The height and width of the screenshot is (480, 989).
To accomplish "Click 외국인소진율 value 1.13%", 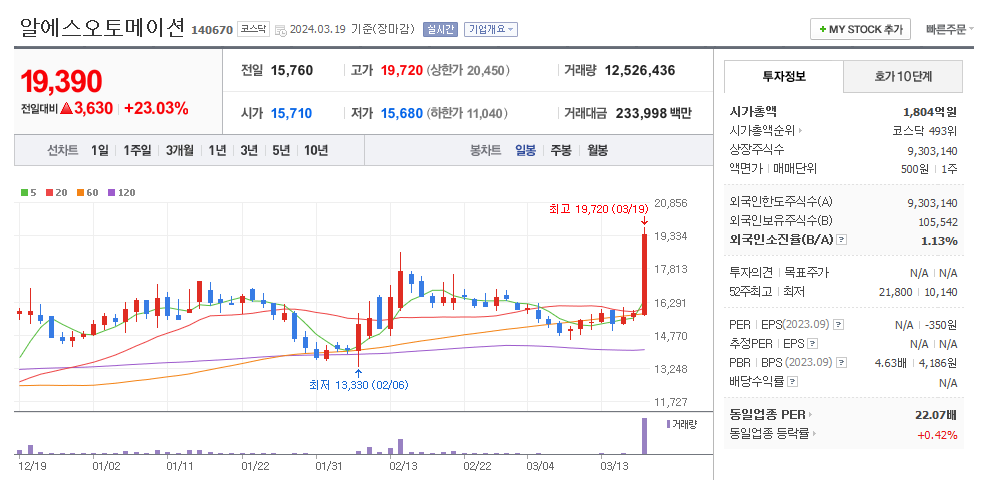I will [939, 240].
